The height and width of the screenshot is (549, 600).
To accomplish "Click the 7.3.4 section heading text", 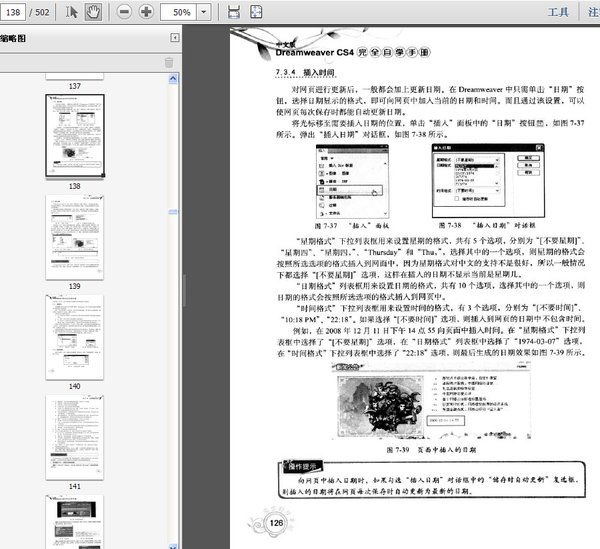I will [x=305, y=72].
